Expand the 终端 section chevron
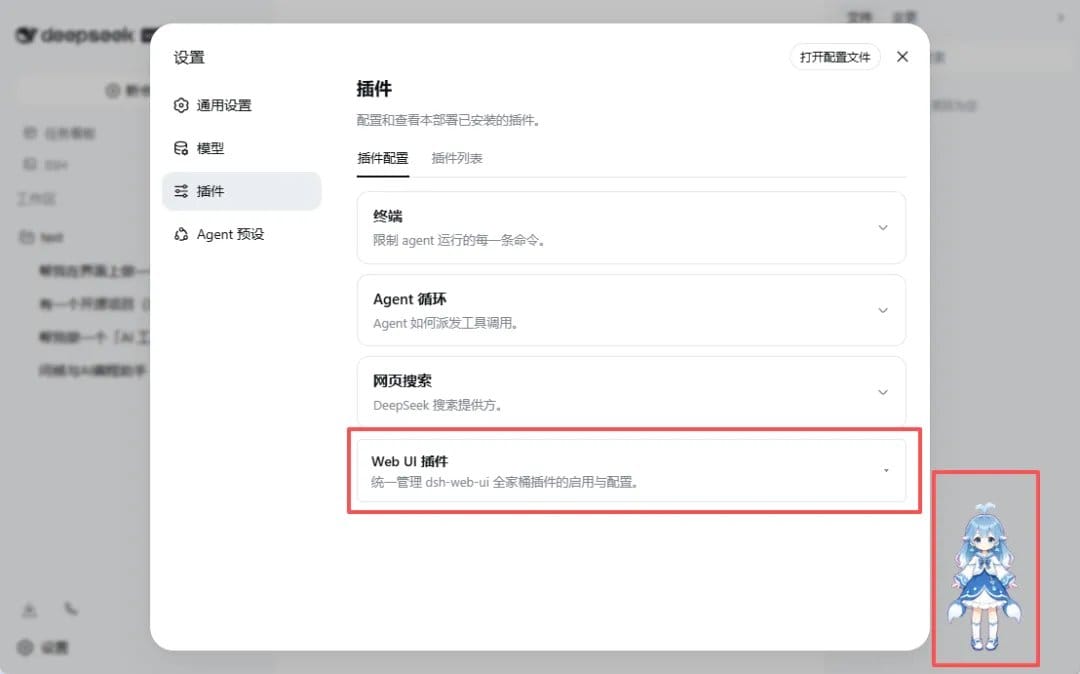 coord(883,228)
